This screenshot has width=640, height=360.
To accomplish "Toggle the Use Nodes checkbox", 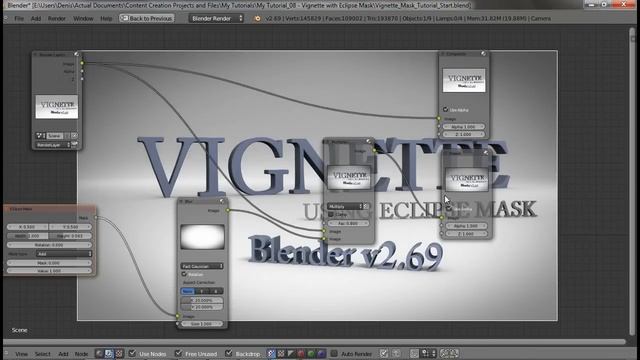I will pos(132,353).
